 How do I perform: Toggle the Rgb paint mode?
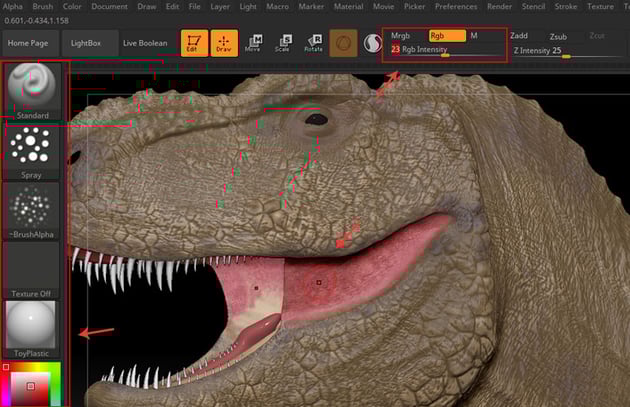click(447, 35)
